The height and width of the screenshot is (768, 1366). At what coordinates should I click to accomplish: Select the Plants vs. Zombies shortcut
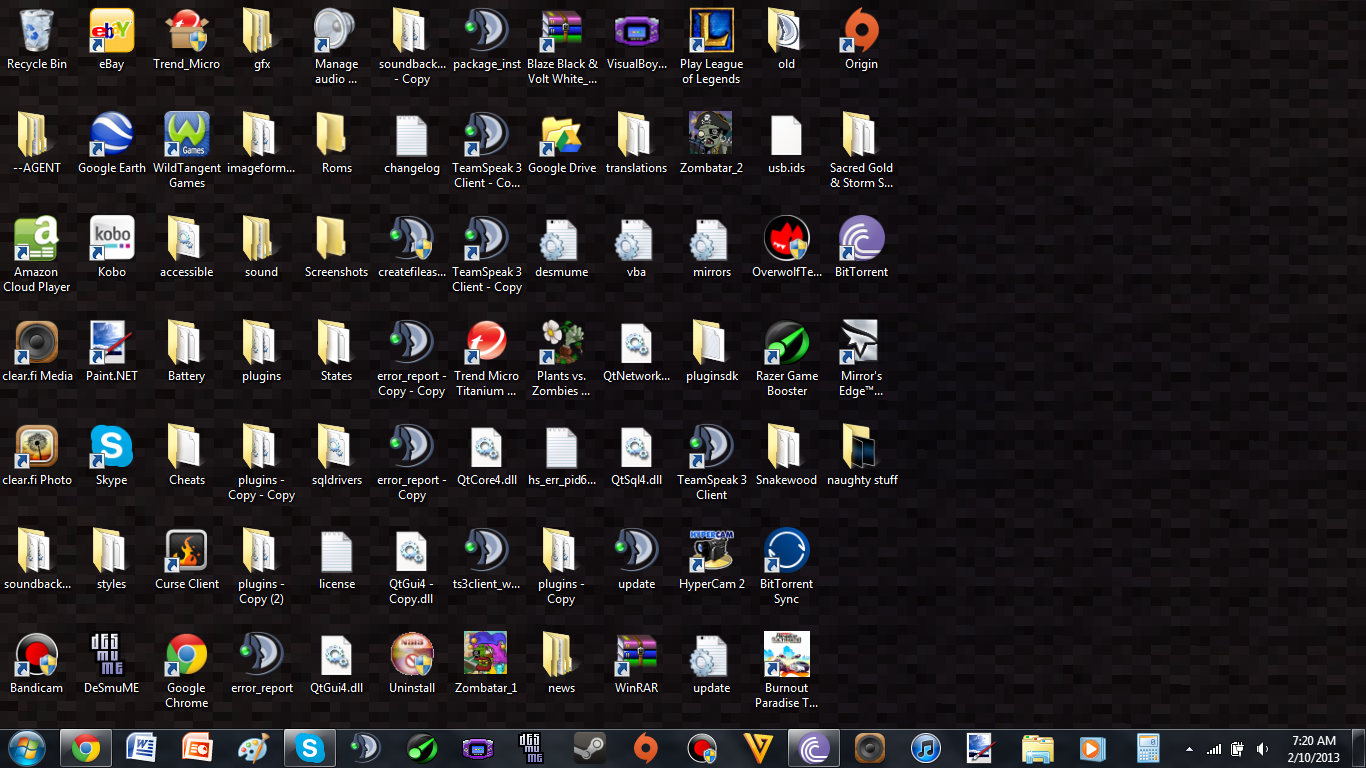pos(562,359)
